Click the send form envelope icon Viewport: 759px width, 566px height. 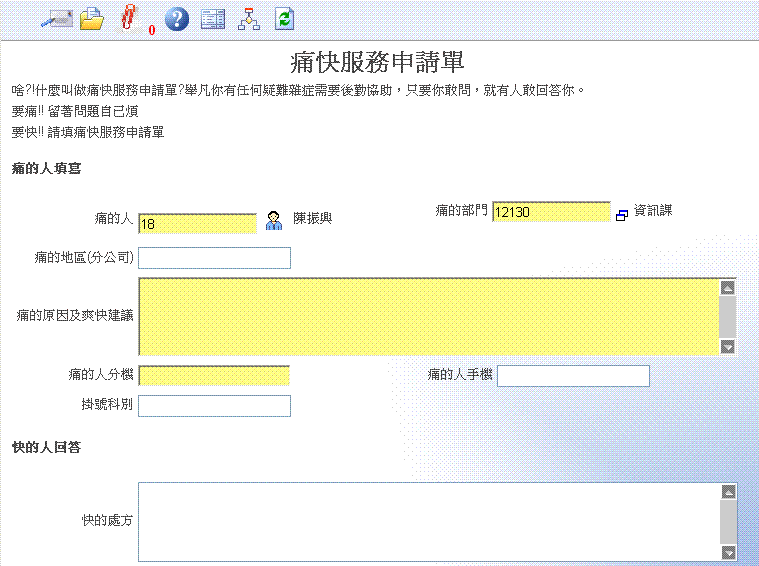coord(56,19)
